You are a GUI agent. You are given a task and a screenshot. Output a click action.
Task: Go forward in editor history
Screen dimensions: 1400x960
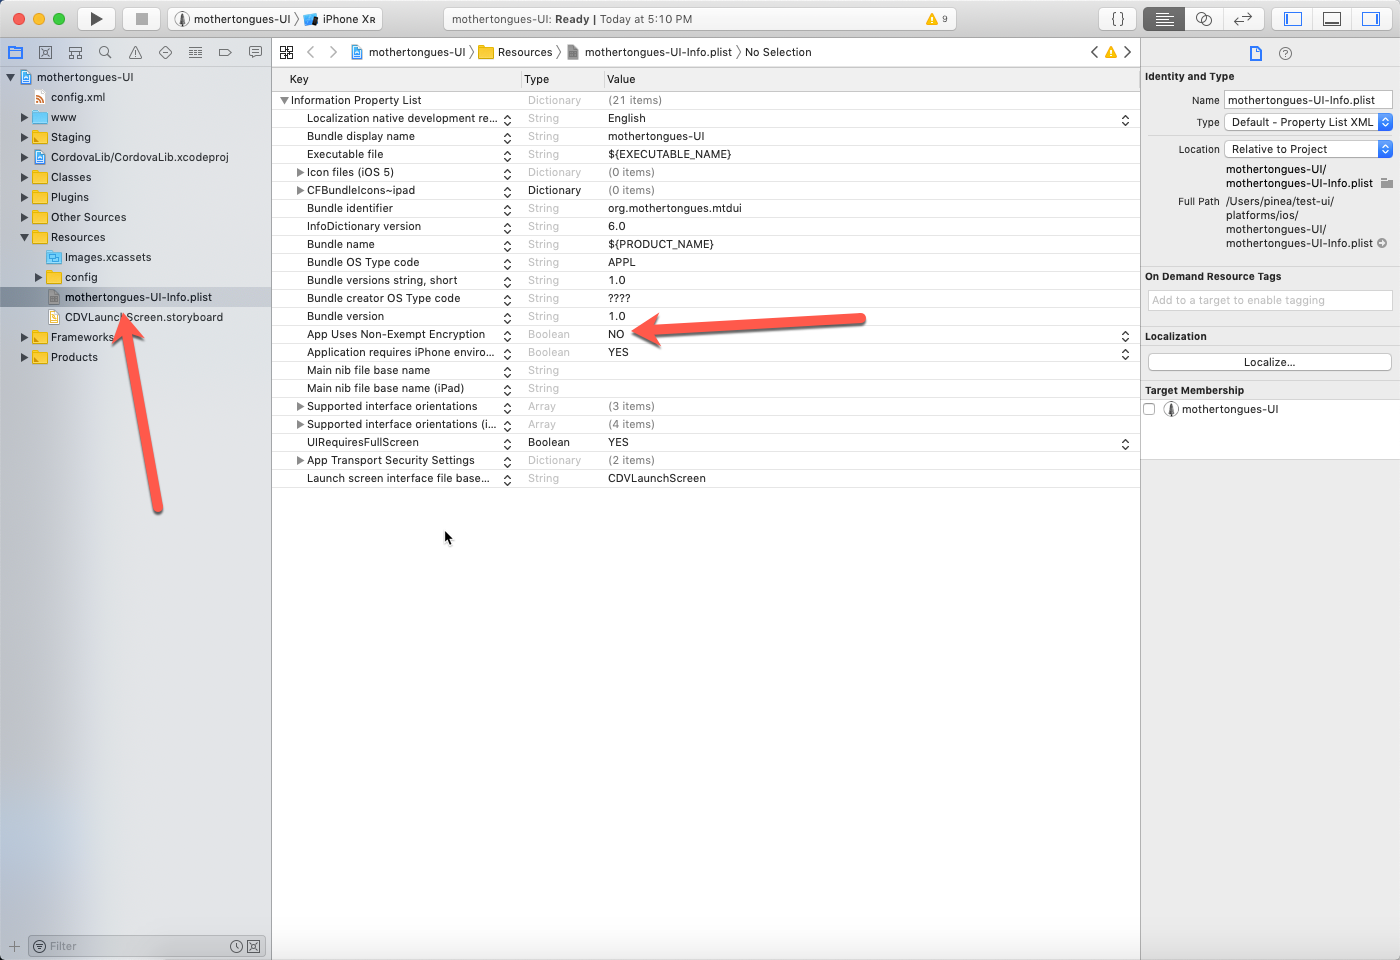pos(333,52)
